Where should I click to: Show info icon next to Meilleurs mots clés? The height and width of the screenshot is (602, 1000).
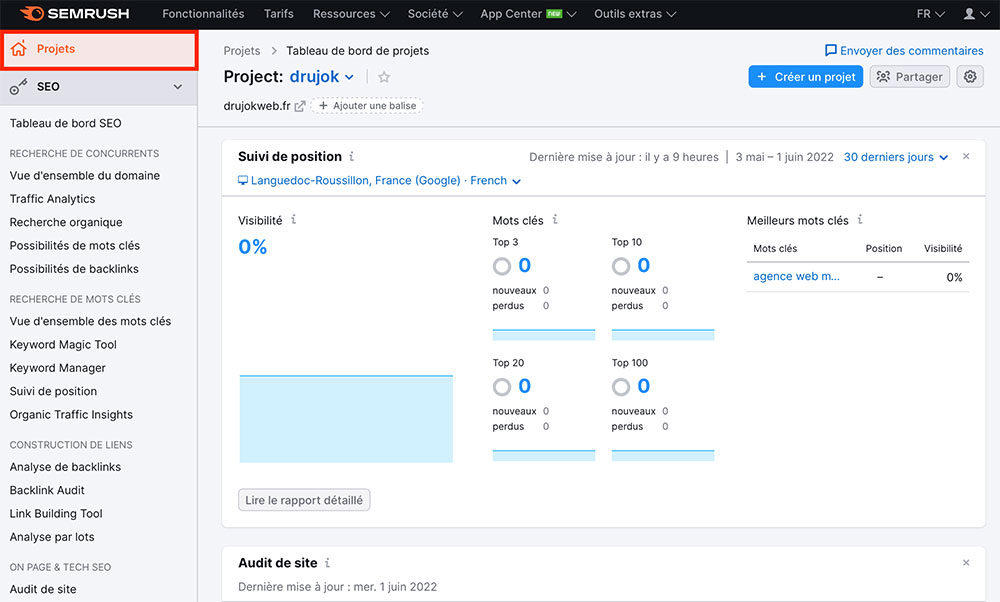(860, 219)
